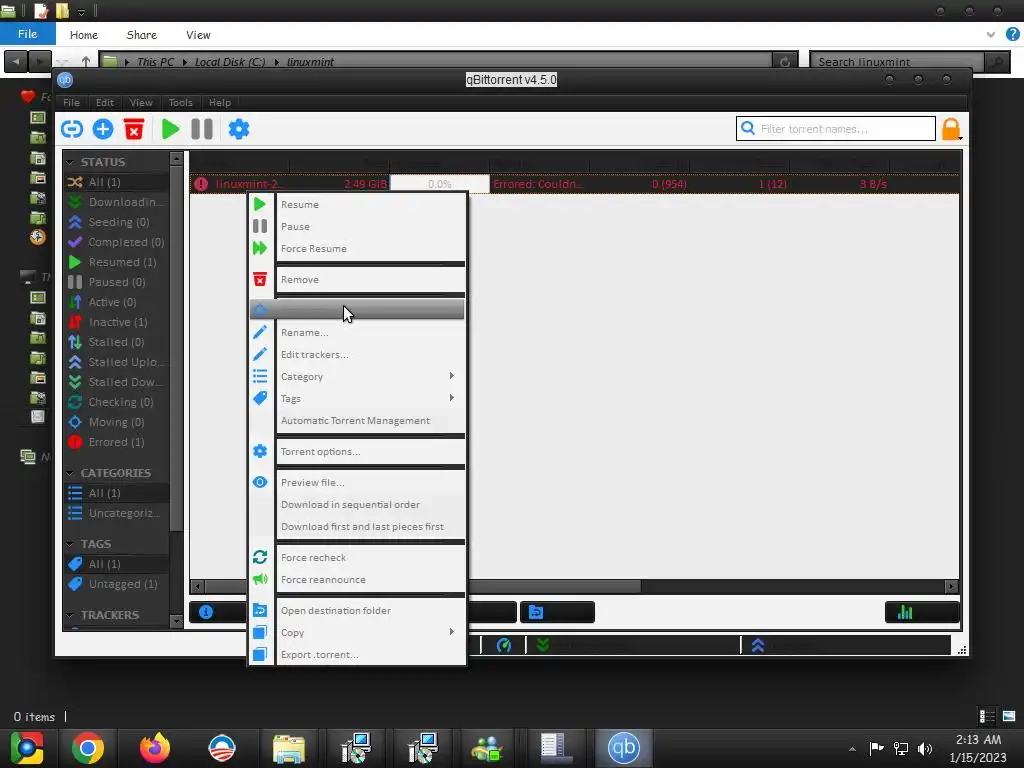Filter by Errored (1) status
This screenshot has width=1024, height=768.
click(116, 442)
